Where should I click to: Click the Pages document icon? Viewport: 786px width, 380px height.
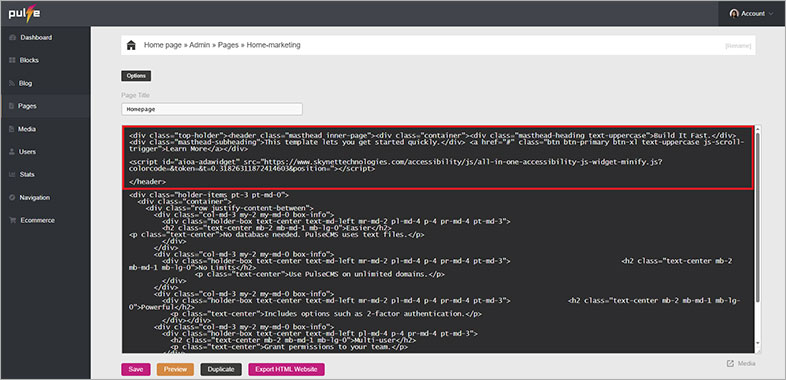coord(12,106)
